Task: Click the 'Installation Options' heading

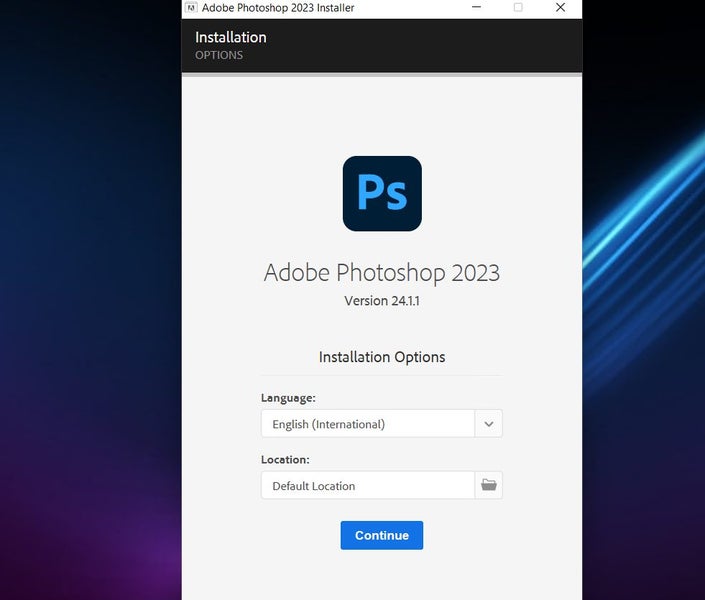Action: click(382, 357)
